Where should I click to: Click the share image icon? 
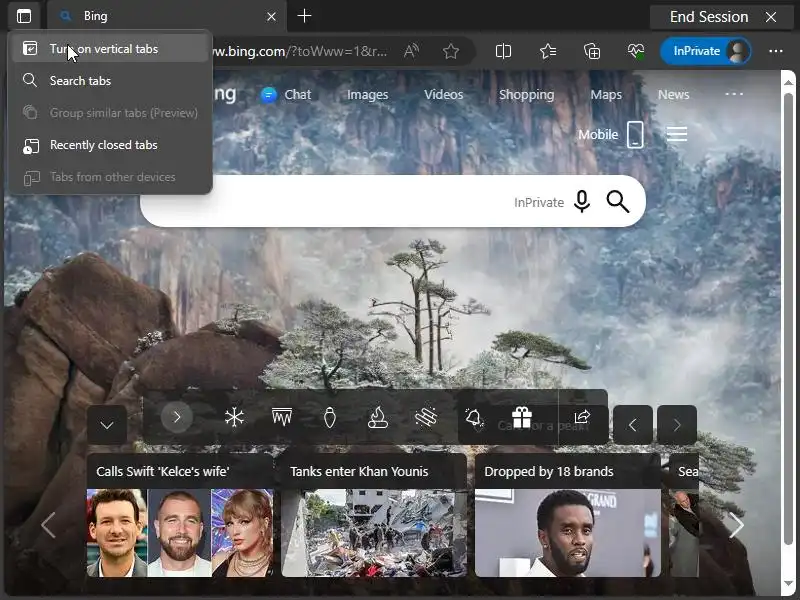[582, 417]
